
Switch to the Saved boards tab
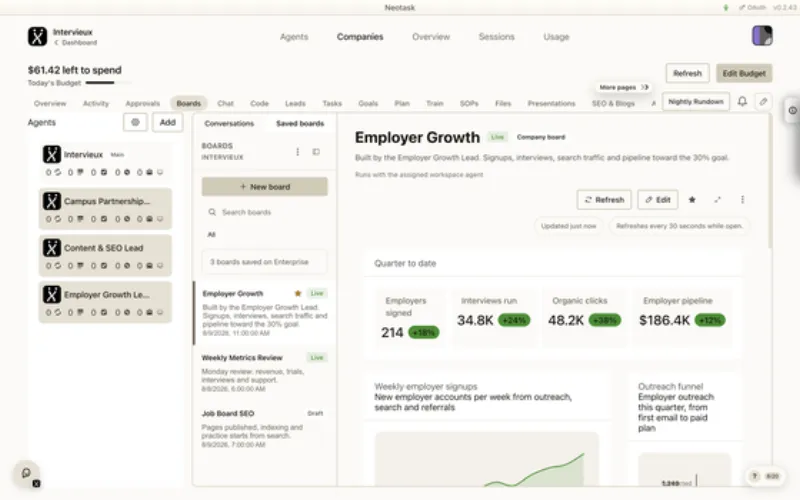[300, 123]
